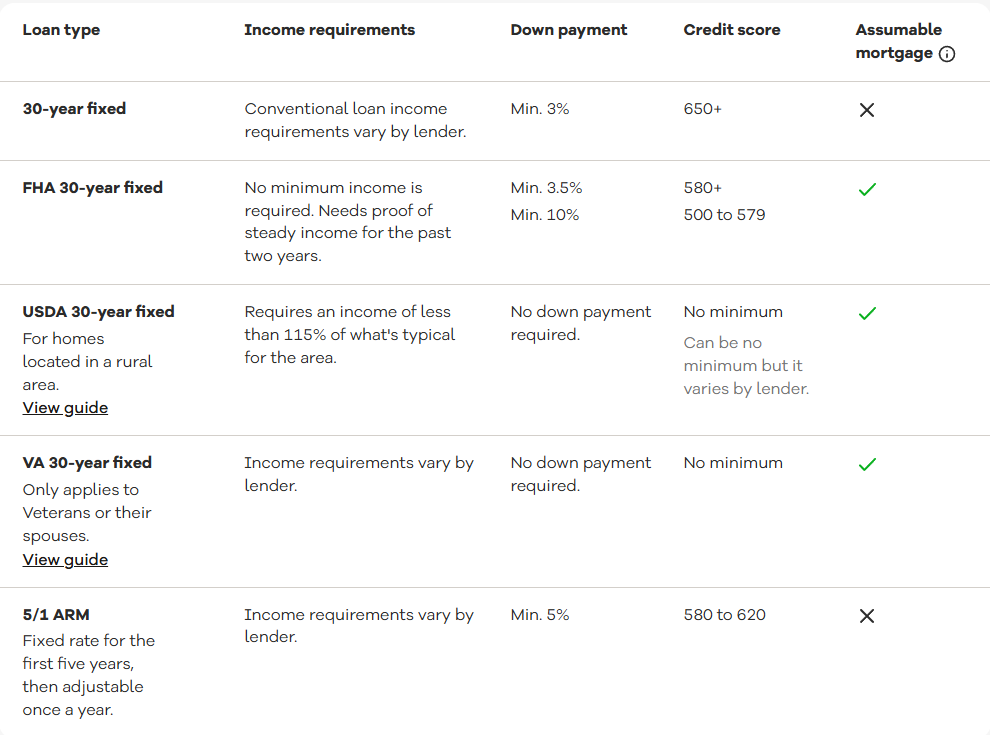The image size is (990, 735).
Task: Click the green checkmark for VA 30-year fixed
Action: tap(868, 465)
